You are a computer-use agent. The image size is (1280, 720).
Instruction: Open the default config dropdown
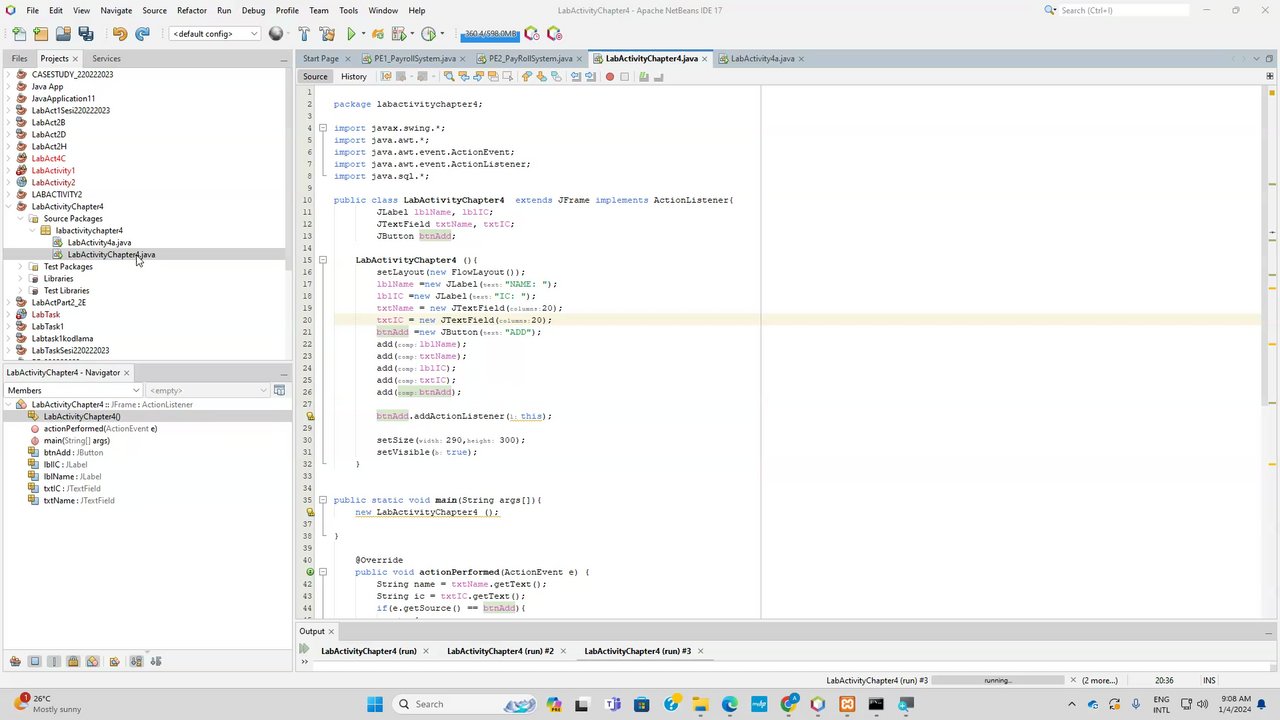pyautogui.click(x=215, y=34)
